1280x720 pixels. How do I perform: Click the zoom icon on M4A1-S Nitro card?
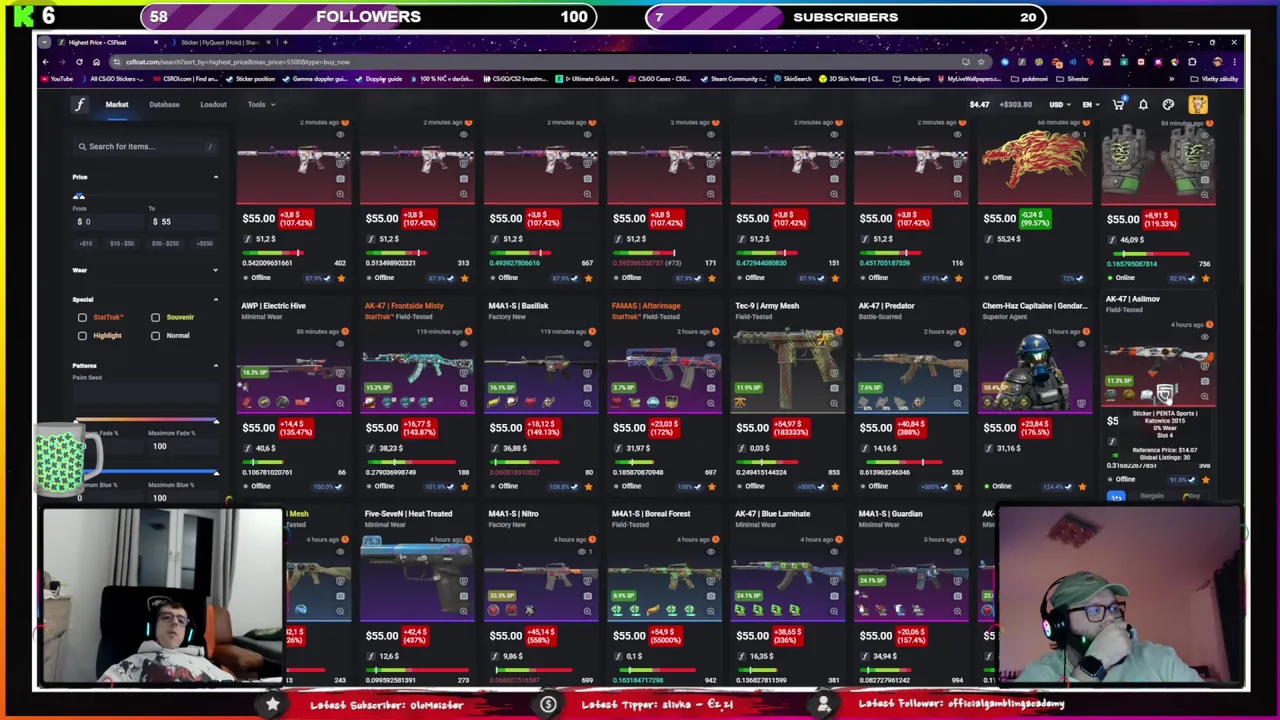point(587,612)
